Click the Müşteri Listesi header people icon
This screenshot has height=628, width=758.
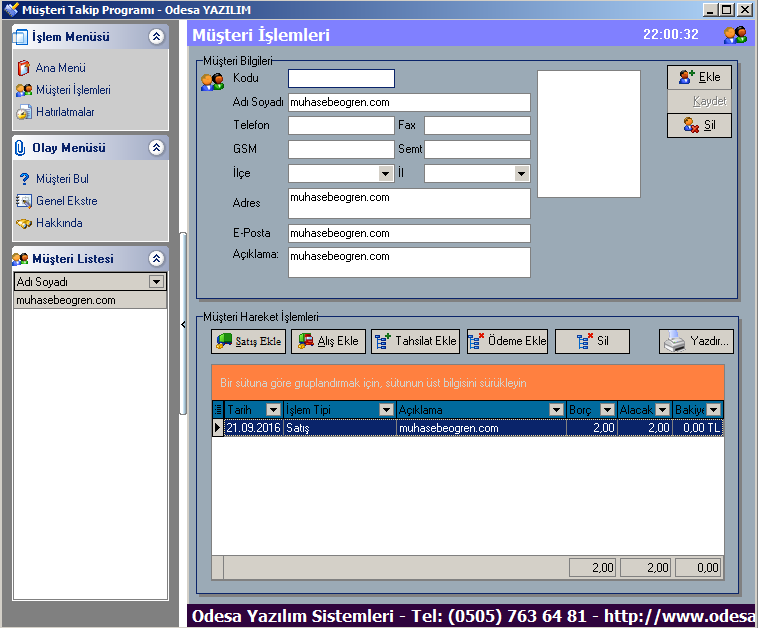click(x=20, y=259)
